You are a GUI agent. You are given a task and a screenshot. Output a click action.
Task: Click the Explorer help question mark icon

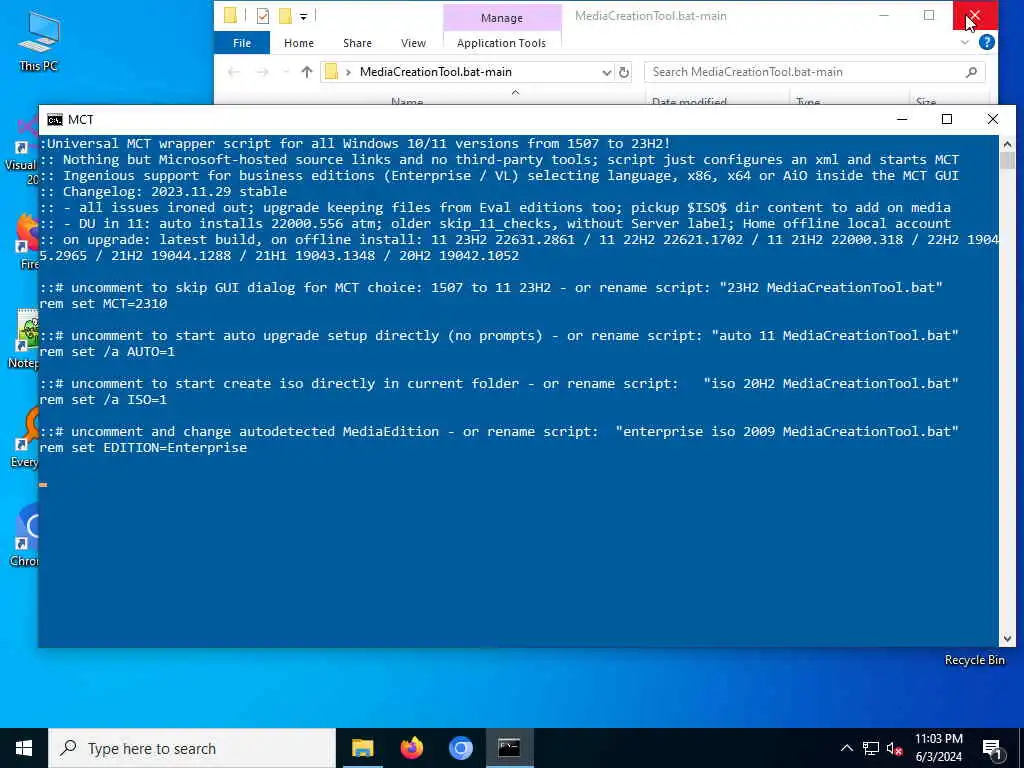click(986, 42)
